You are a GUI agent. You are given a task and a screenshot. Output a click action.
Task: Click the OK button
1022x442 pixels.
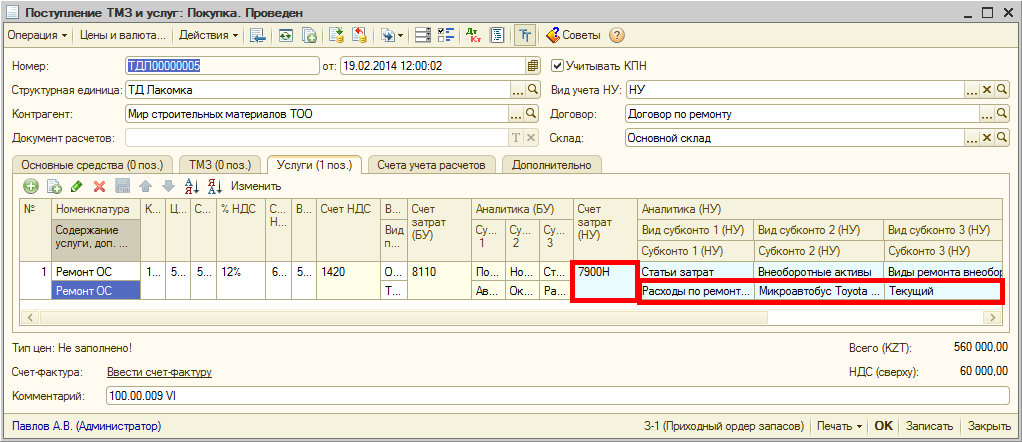(883, 426)
